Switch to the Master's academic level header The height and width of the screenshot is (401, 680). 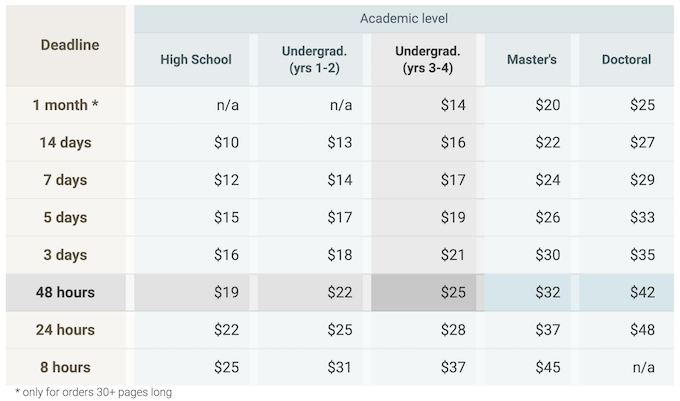pyautogui.click(x=533, y=60)
